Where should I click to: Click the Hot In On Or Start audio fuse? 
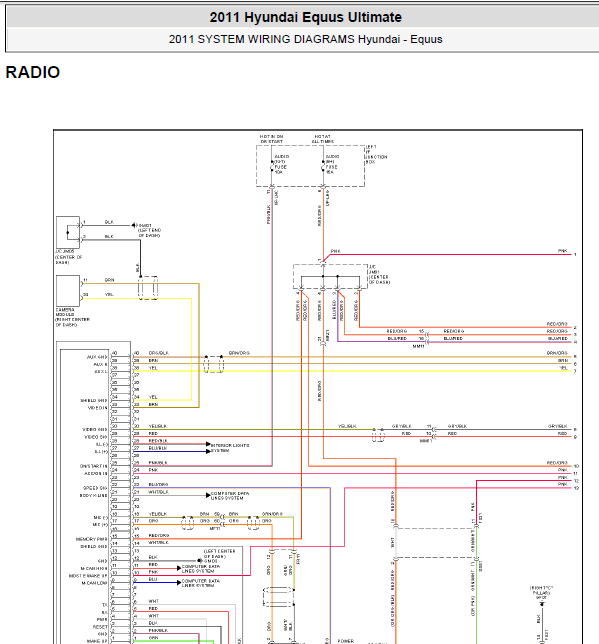(277, 165)
